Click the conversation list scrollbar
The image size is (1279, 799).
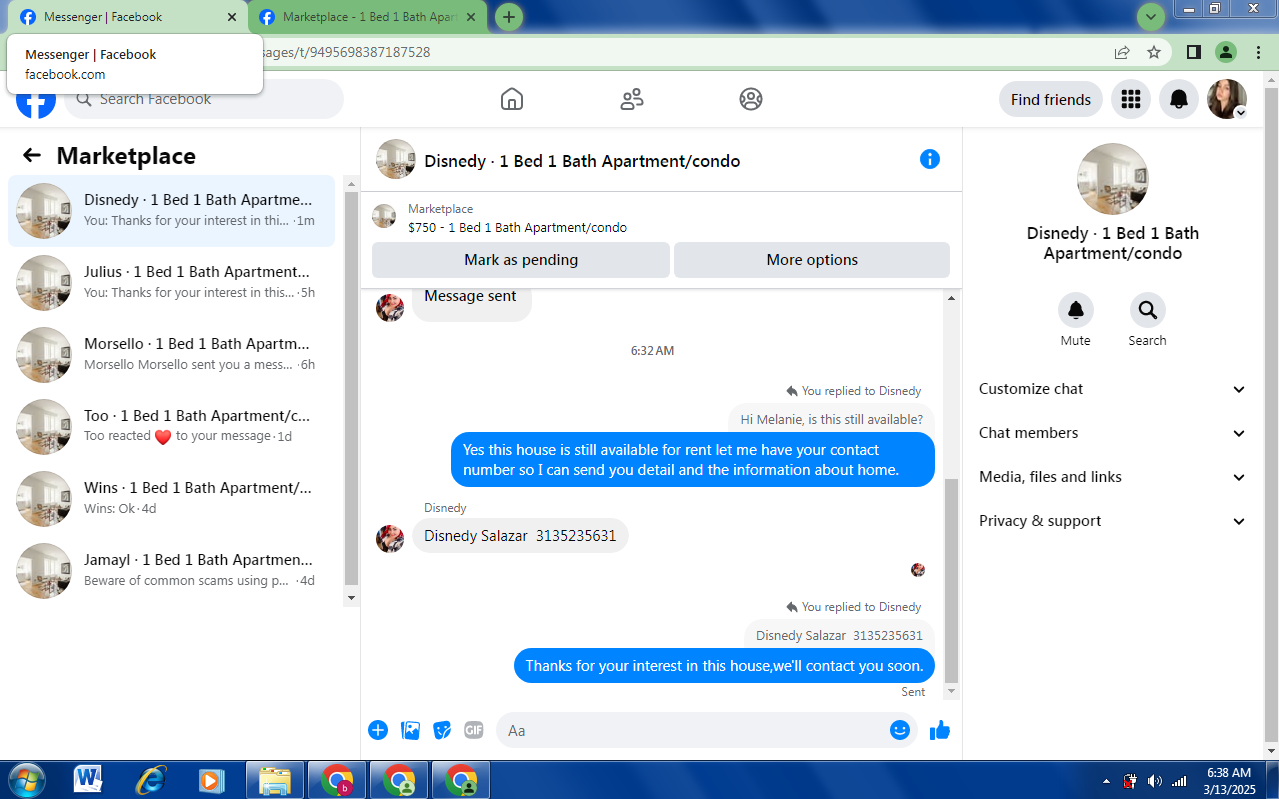tap(351, 390)
